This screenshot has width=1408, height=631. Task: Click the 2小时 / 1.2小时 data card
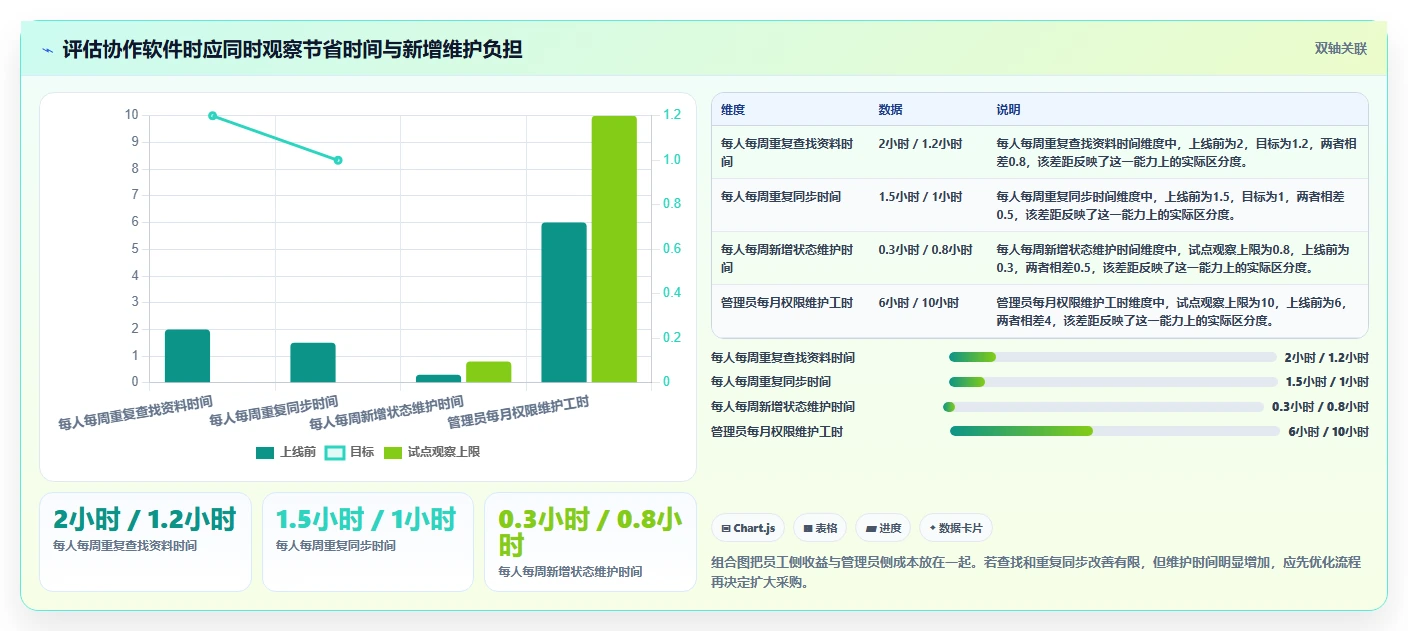tap(145, 541)
